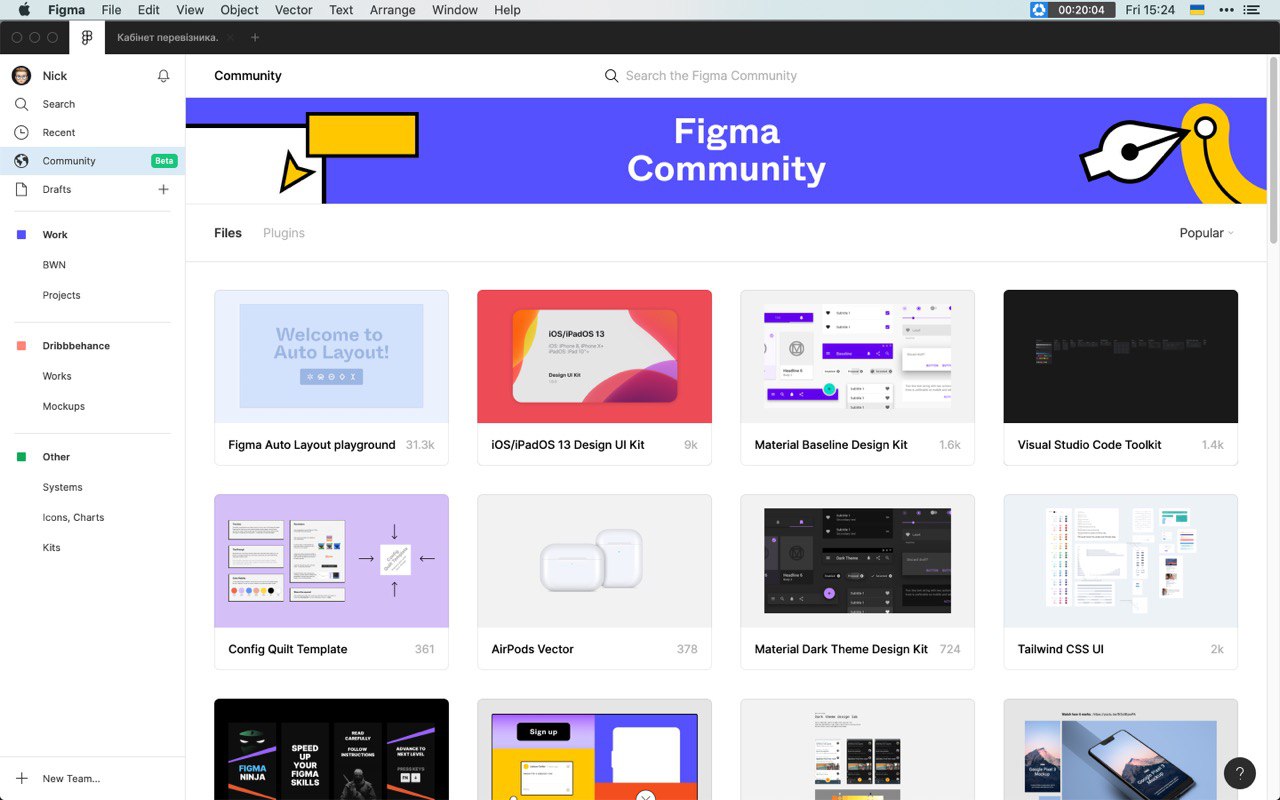Click the Ukrainian flag input source icon

tap(1196, 10)
